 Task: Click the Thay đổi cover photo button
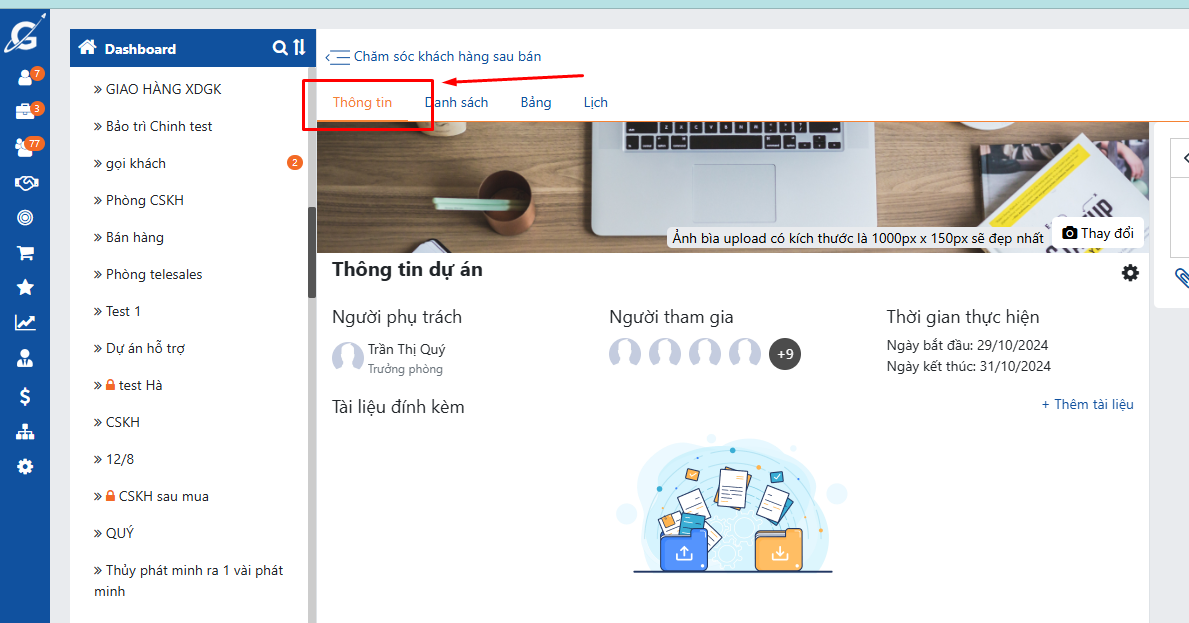click(1098, 233)
